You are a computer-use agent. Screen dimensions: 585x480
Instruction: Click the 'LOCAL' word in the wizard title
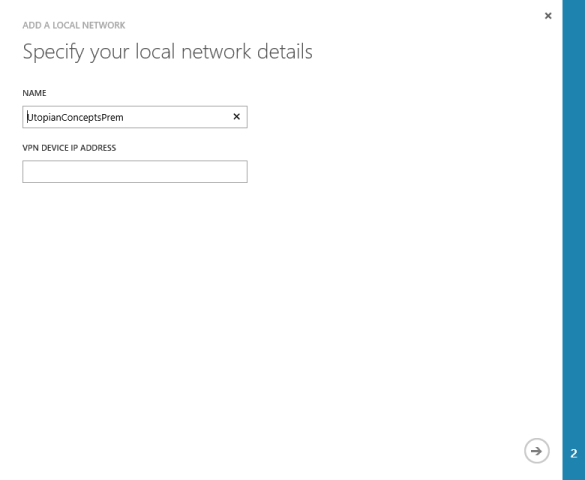(x=66, y=25)
